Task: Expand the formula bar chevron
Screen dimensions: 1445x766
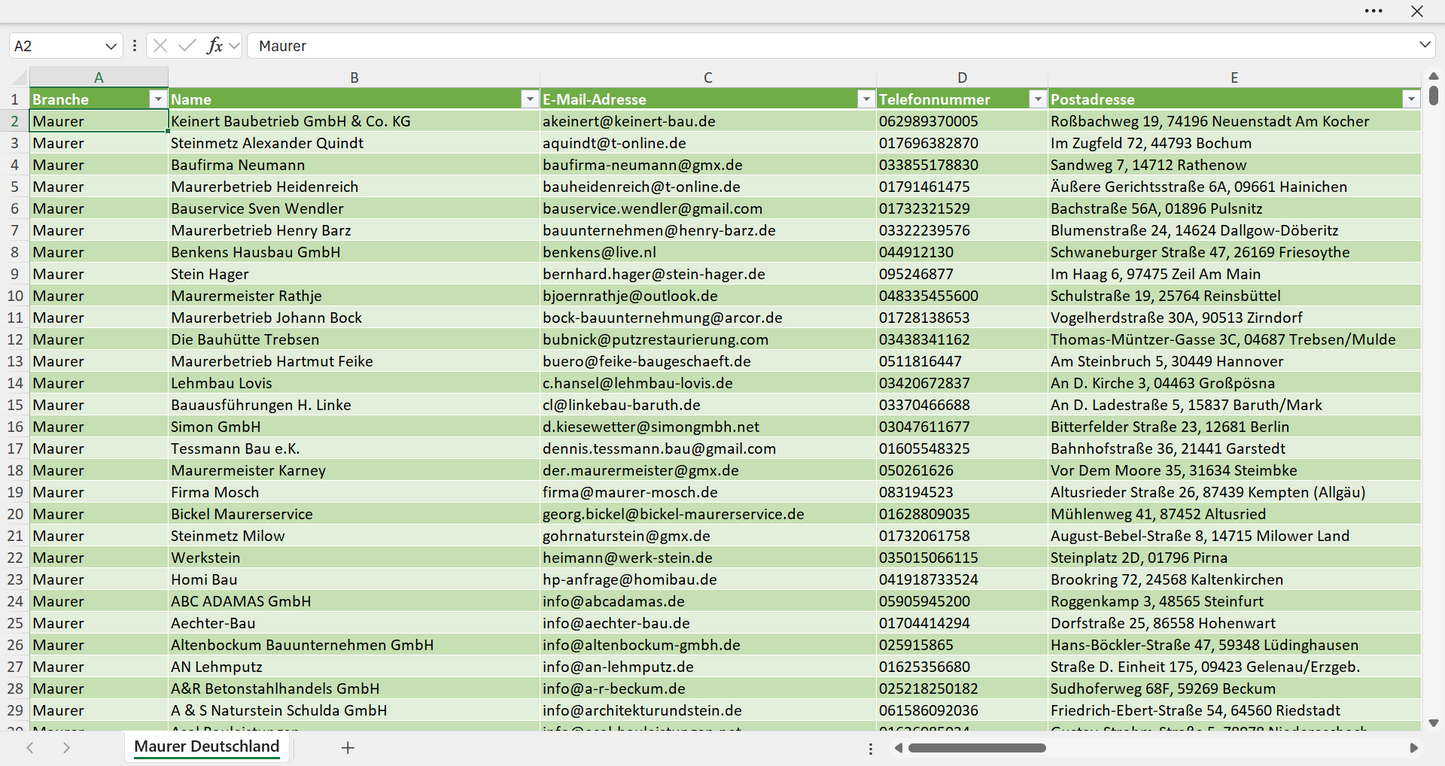Action: tap(1425, 45)
